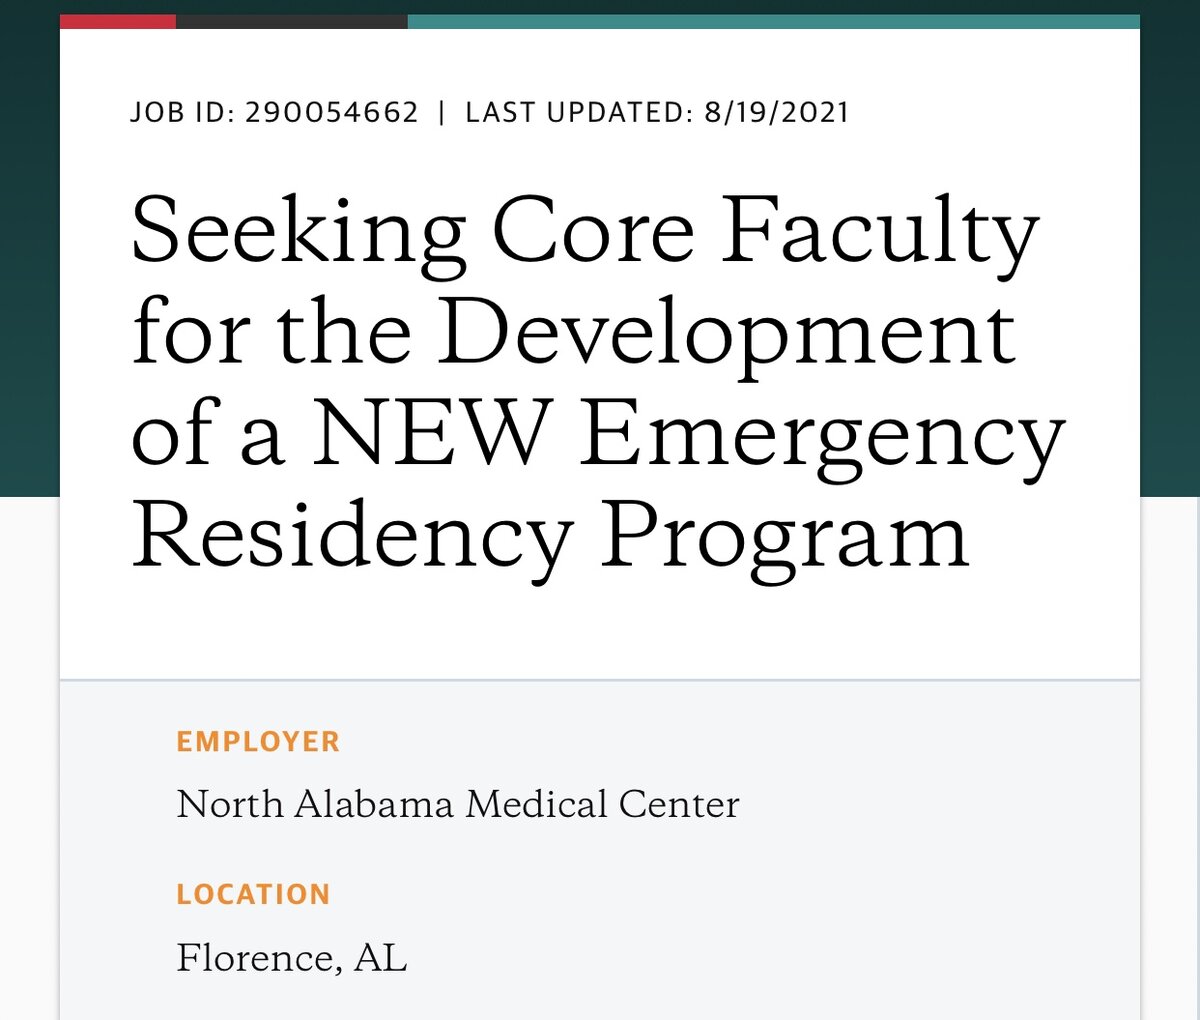The height and width of the screenshot is (1020, 1200).
Task: Click the word "Program" in the heading
Action: click(784, 535)
